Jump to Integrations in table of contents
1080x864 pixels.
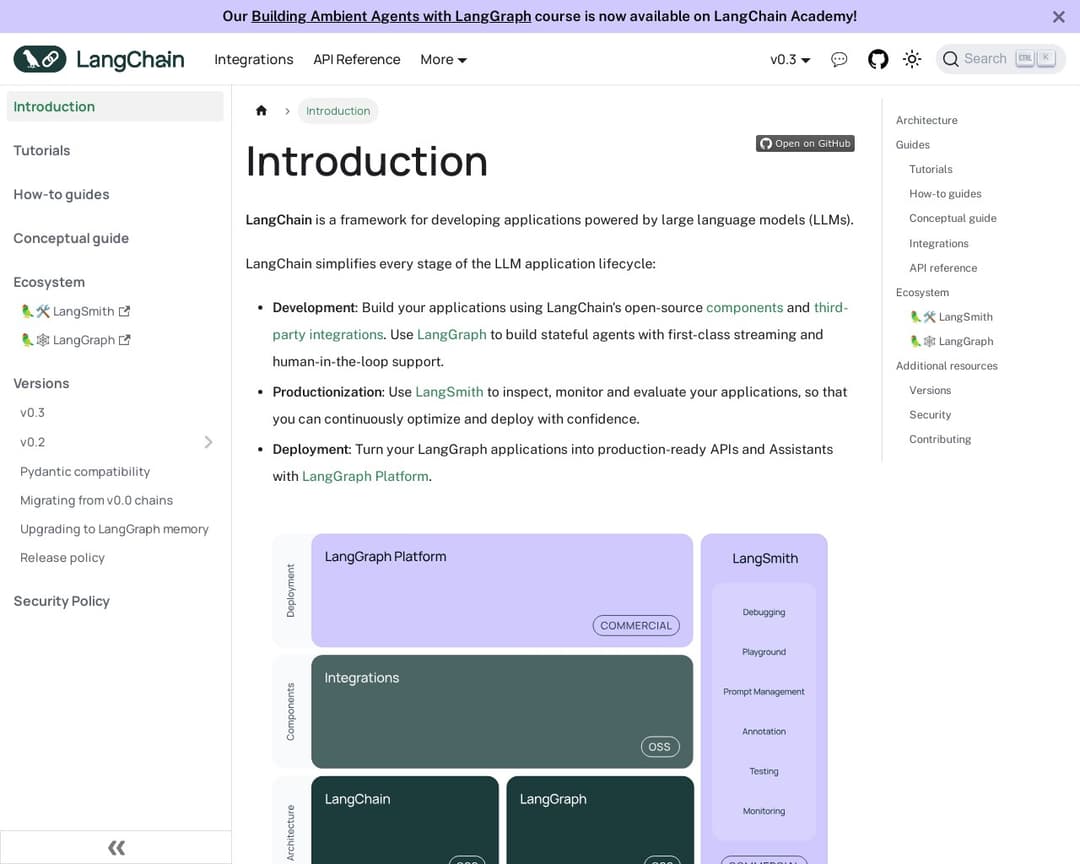click(x=939, y=243)
